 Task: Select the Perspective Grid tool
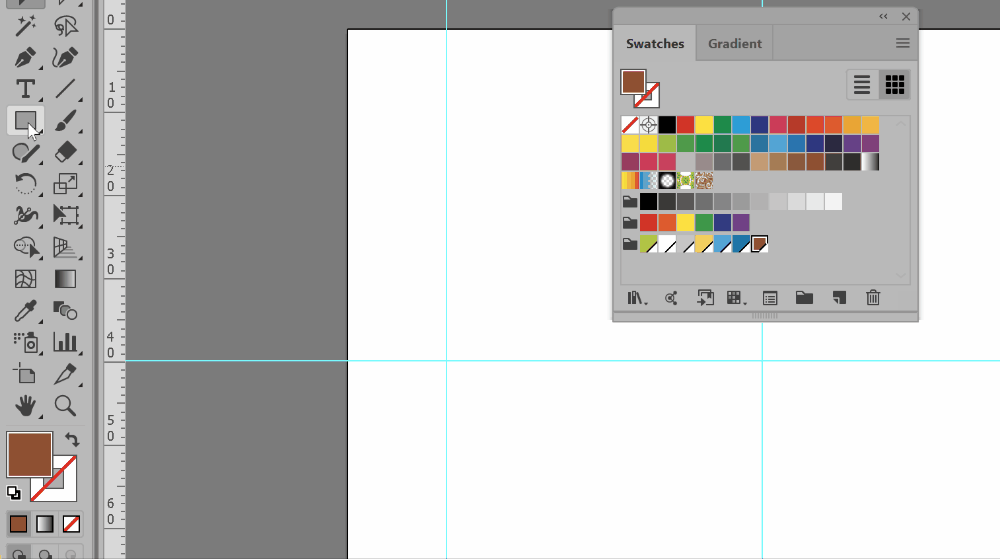click(x=65, y=247)
